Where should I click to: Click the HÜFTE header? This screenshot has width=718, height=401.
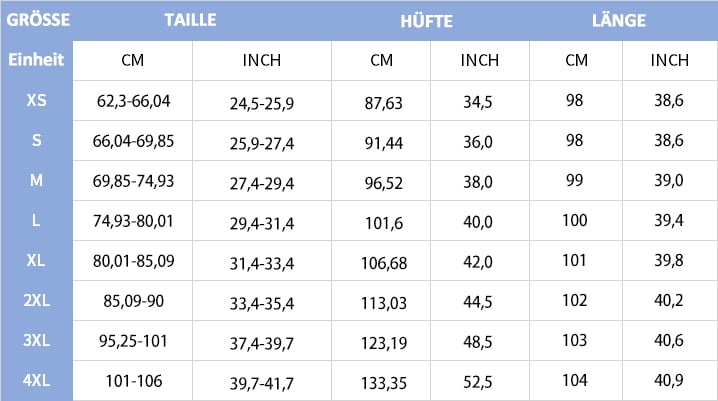[426, 21]
